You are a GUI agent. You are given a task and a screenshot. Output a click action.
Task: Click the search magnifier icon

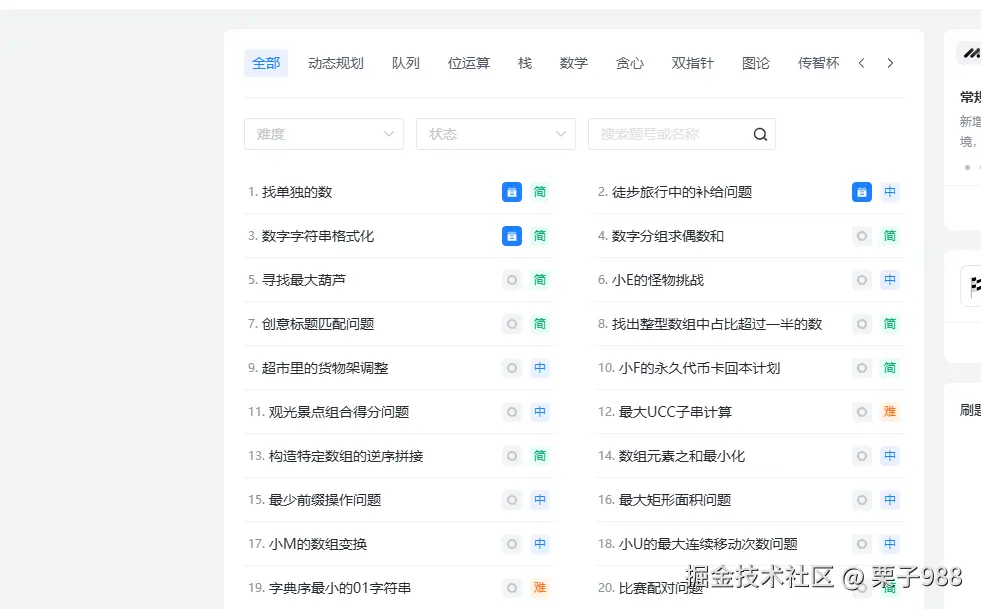click(x=760, y=134)
